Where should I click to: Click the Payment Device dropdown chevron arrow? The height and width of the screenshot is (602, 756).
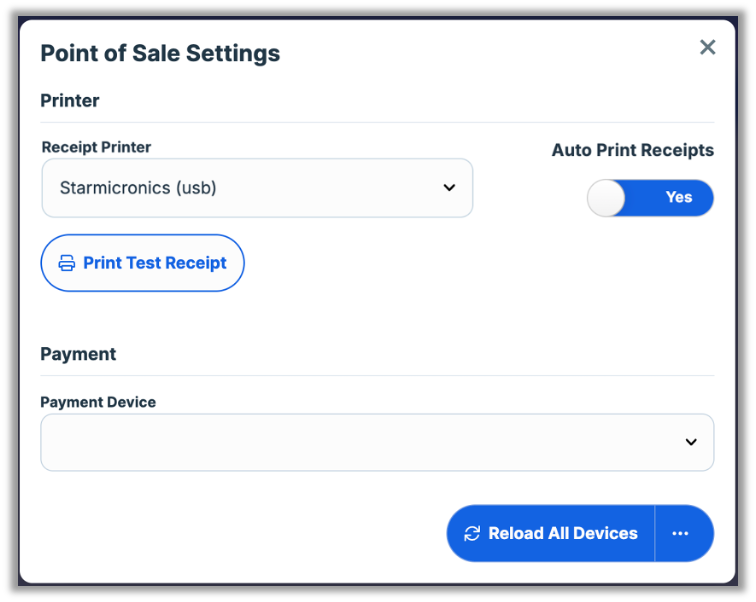690,442
